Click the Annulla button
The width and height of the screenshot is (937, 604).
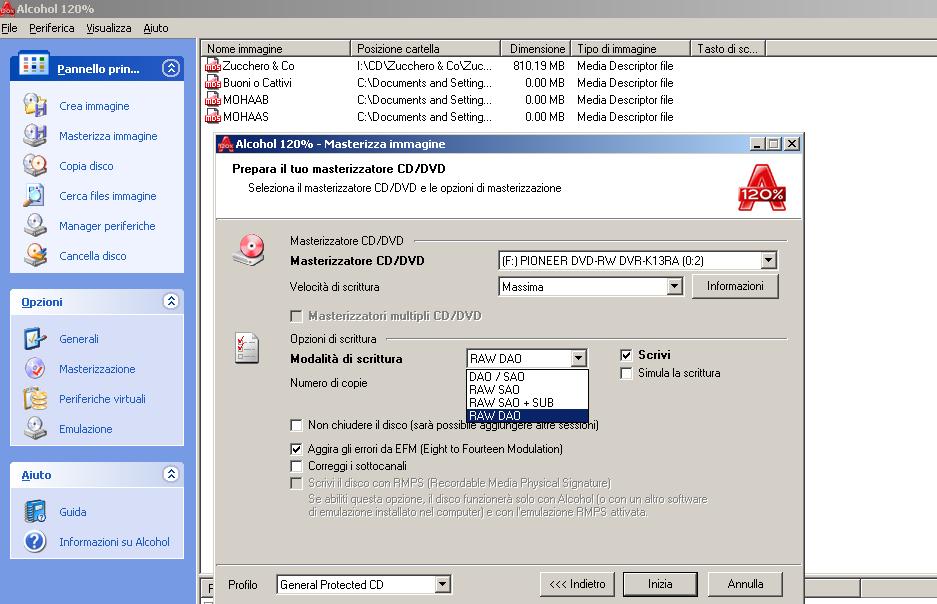coord(745,584)
